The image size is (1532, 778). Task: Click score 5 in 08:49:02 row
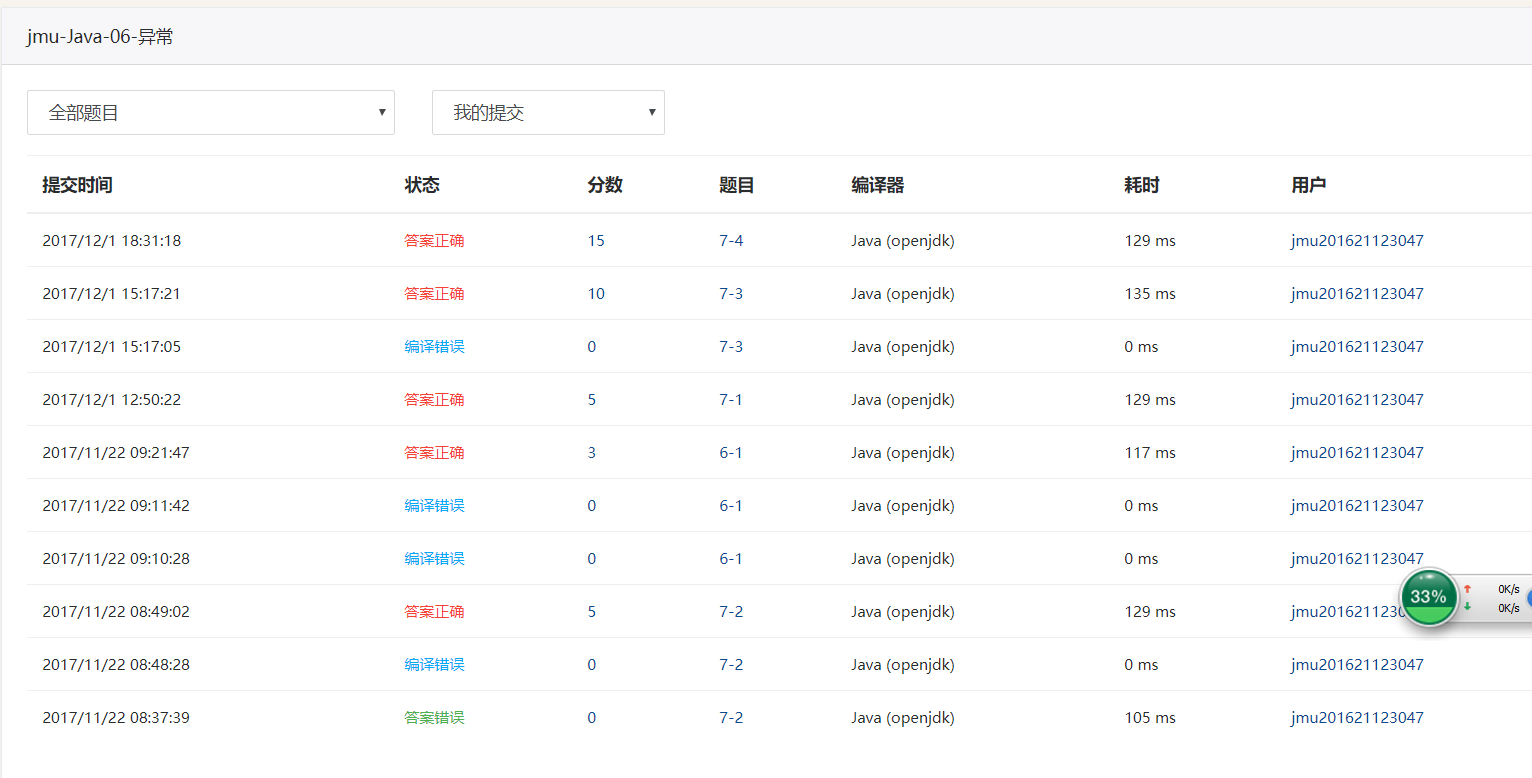coord(592,612)
